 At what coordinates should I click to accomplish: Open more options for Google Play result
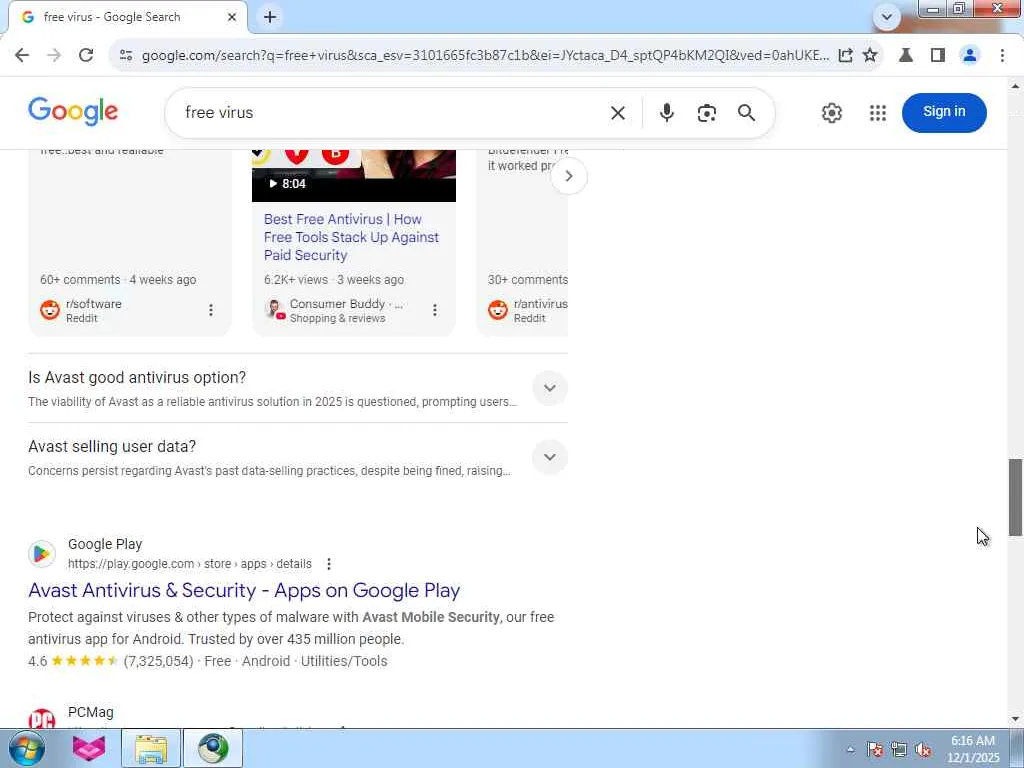pyautogui.click(x=328, y=564)
